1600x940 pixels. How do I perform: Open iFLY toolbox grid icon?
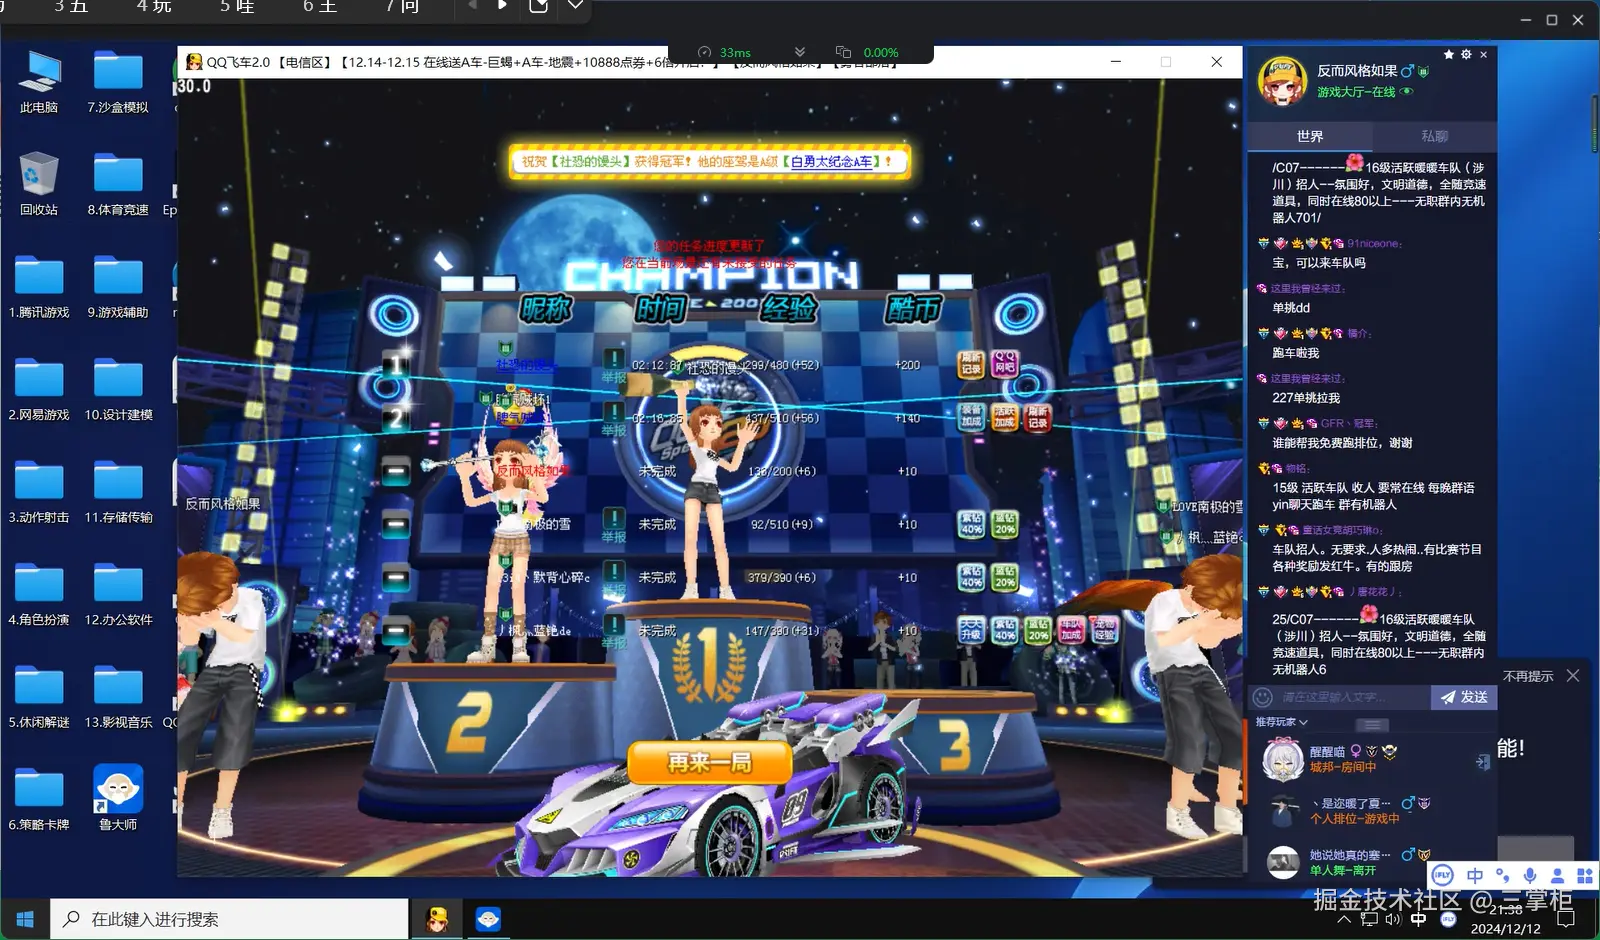click(1585, 875)
